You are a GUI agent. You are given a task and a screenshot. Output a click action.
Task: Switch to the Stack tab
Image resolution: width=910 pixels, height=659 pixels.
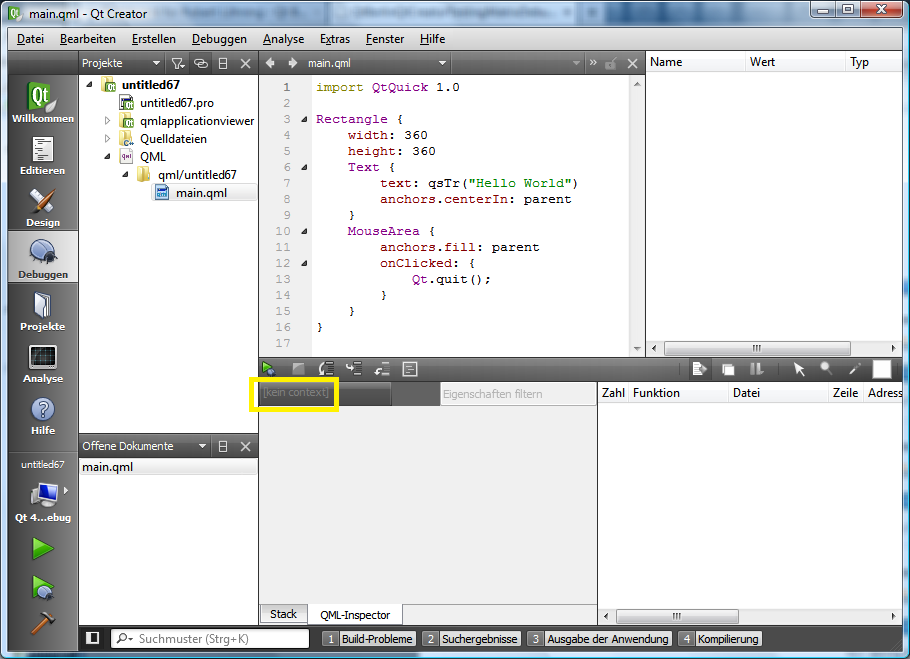[x=283, y=614]
